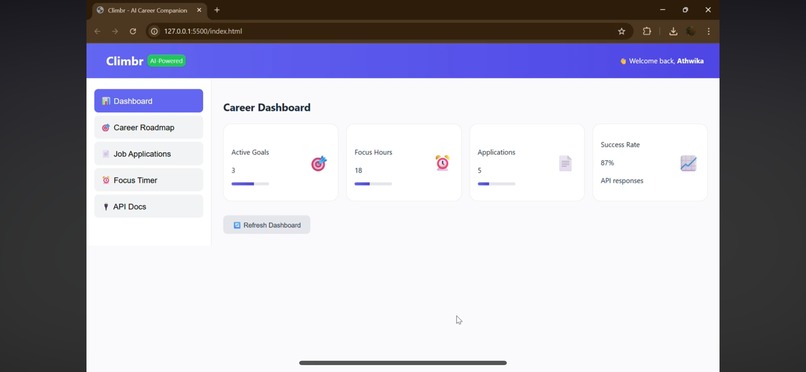
Task: Click the Applications progress bar
Action: [497, 183]
